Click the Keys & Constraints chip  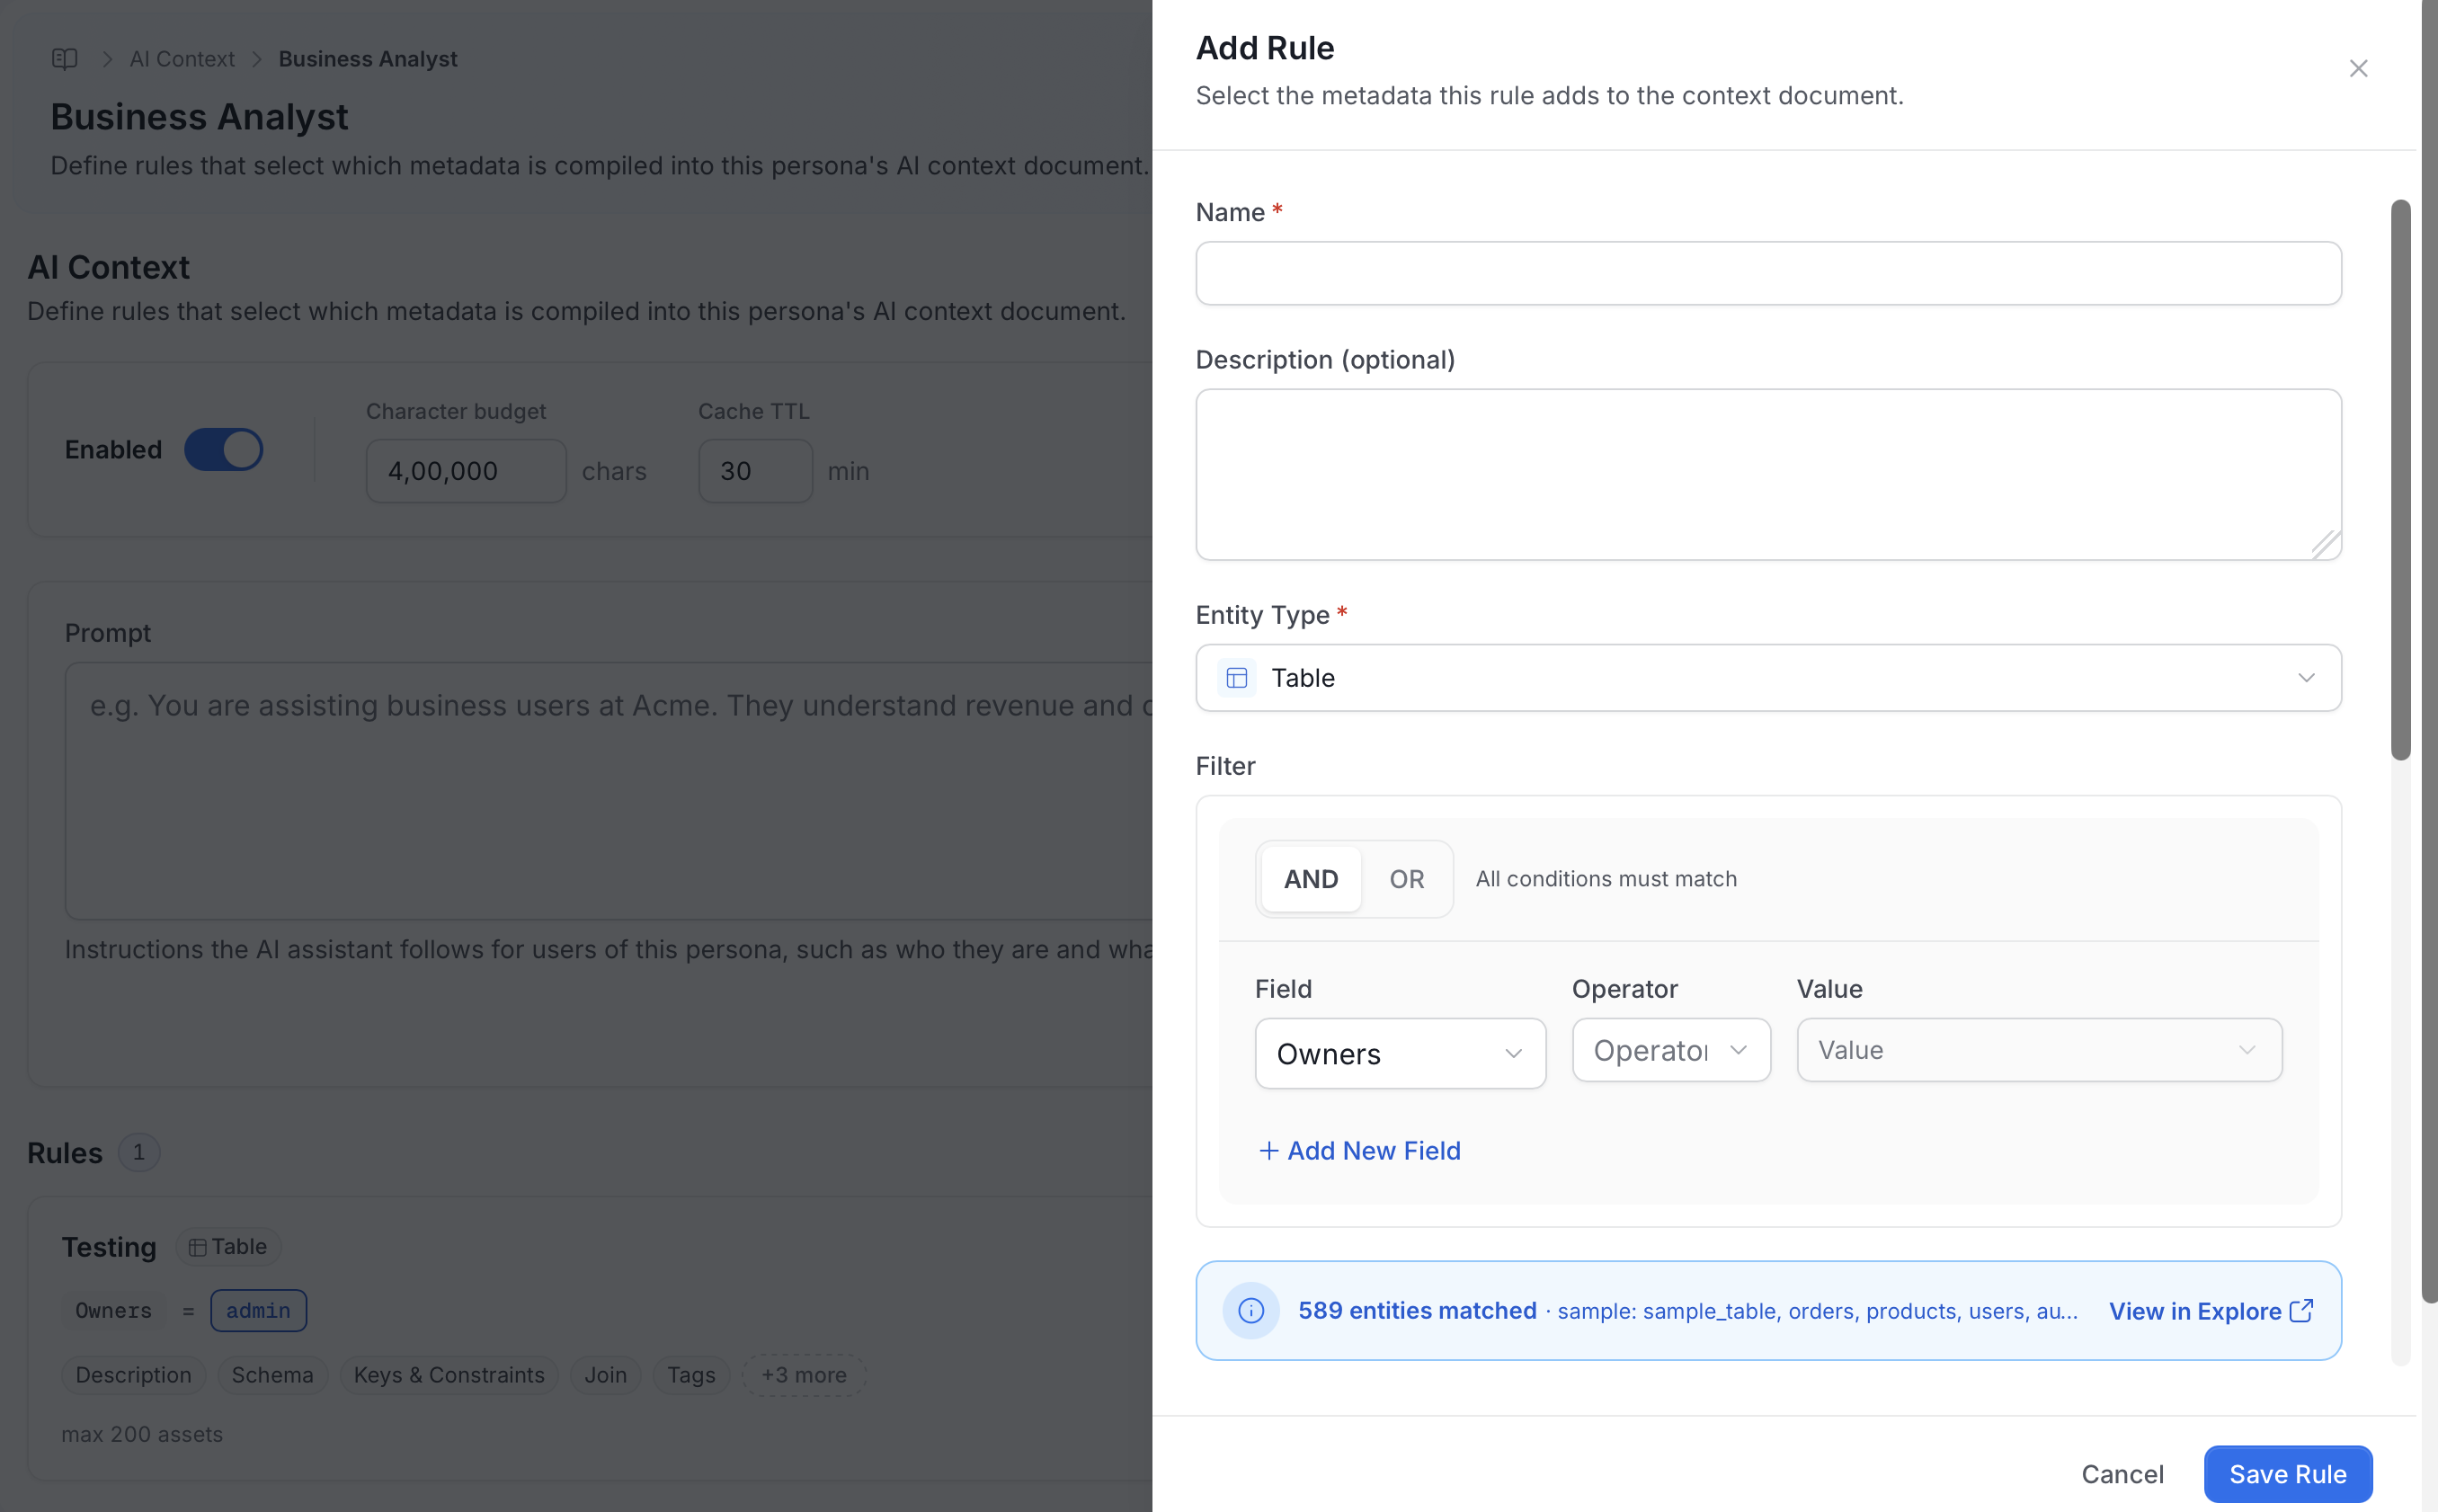pos(449,1375)
